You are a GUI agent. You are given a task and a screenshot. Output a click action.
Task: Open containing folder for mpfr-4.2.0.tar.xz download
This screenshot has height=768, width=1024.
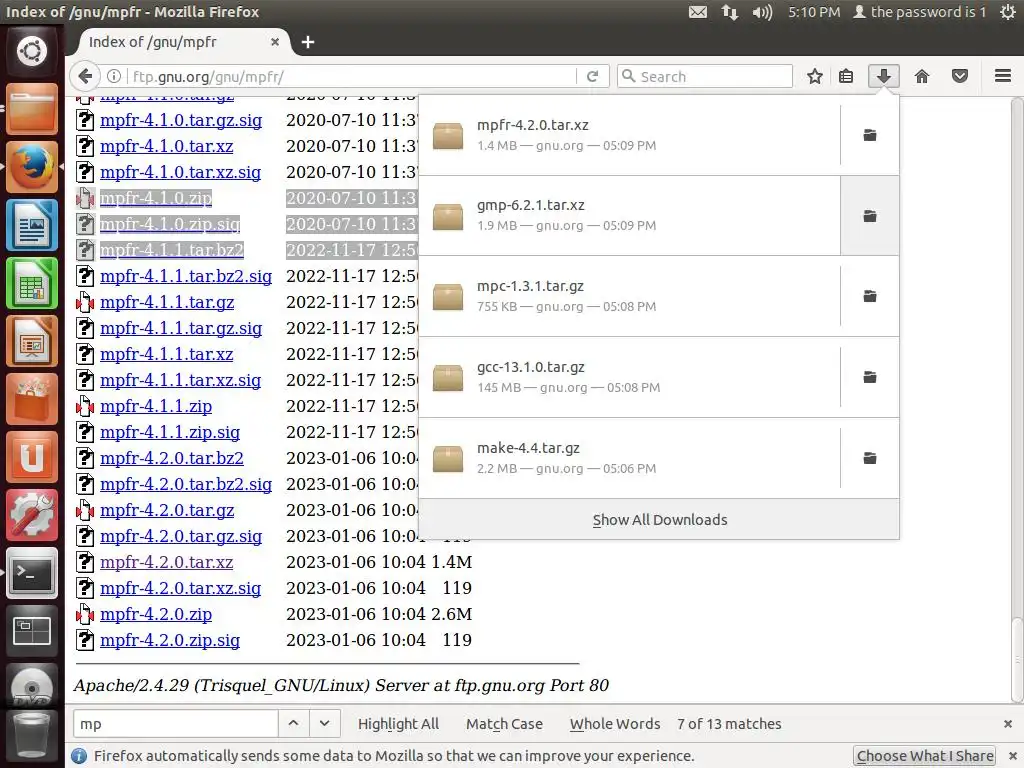869,135
